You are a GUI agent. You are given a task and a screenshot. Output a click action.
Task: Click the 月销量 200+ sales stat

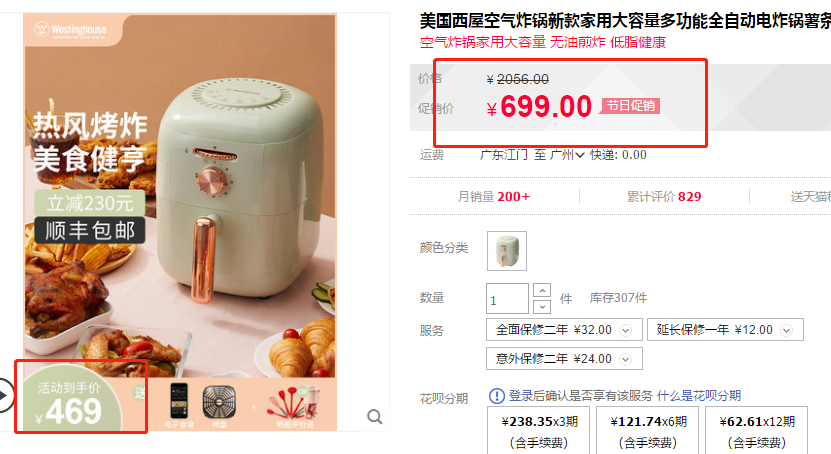493,197
